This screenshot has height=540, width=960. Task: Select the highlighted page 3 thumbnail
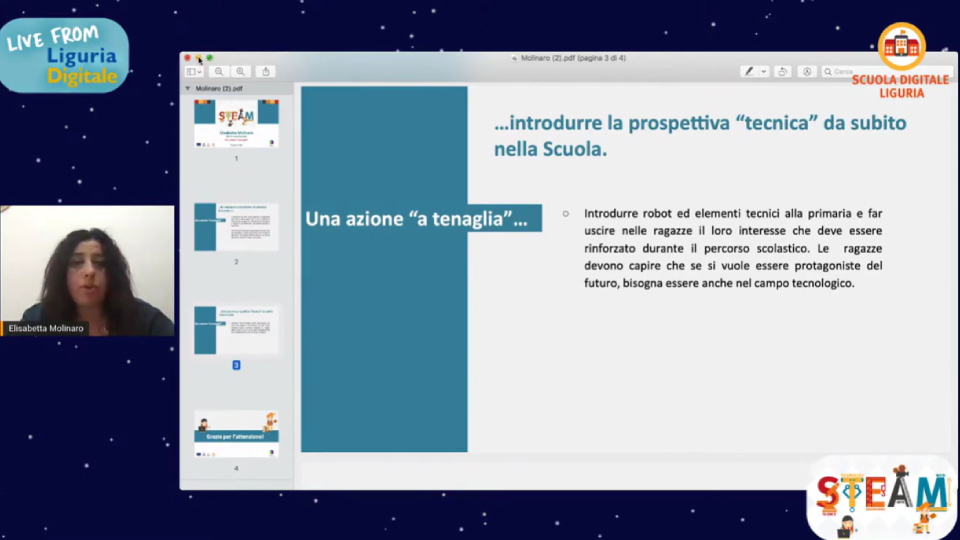coord(236,330)
